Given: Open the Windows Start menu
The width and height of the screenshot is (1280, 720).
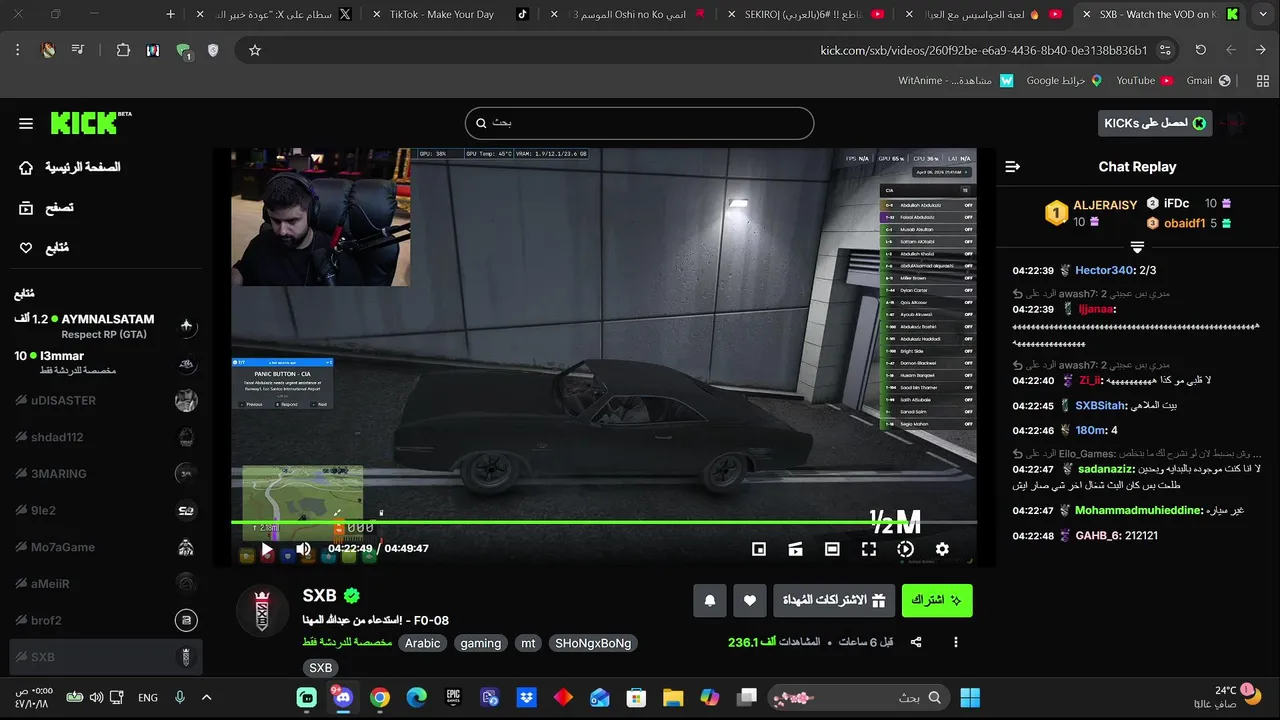Looking at the screenshot, I should coord(970,697).
